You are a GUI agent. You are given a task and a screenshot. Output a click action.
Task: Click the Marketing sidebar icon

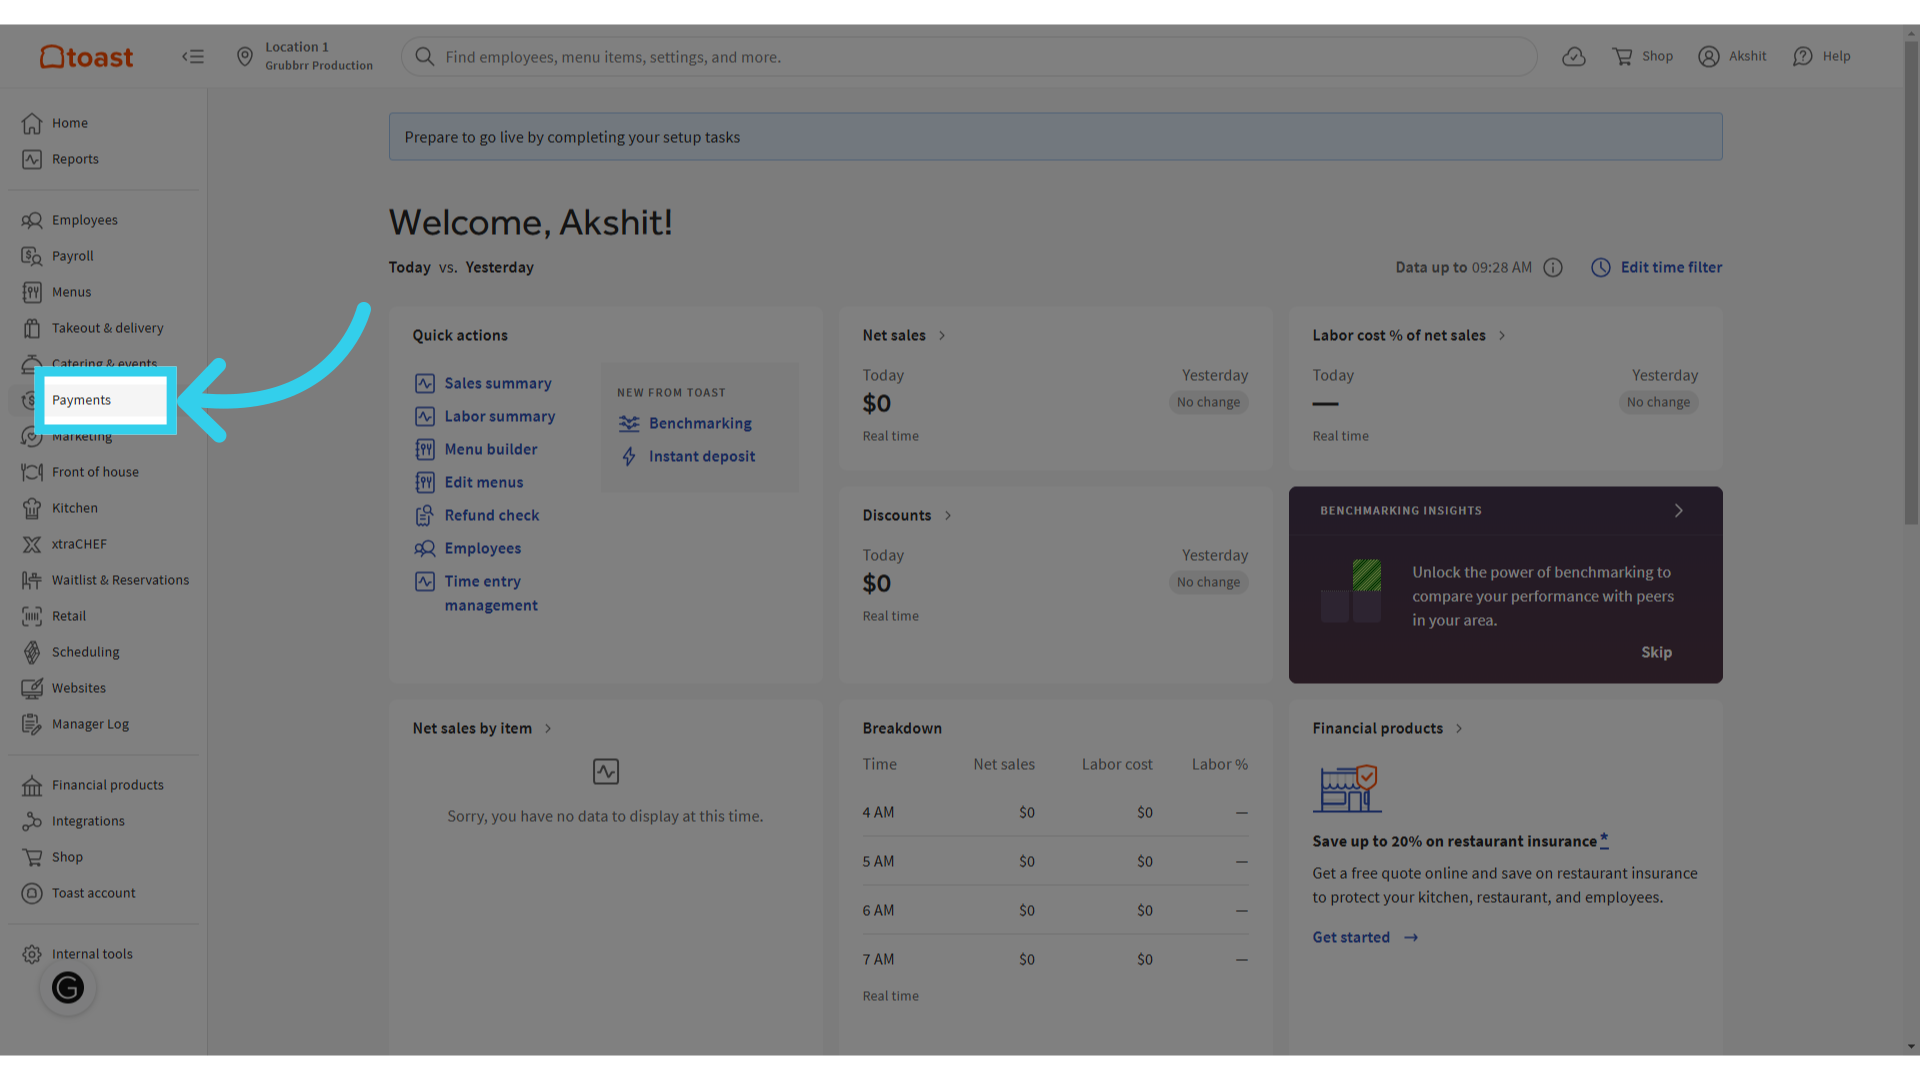(x=32, y=436)
